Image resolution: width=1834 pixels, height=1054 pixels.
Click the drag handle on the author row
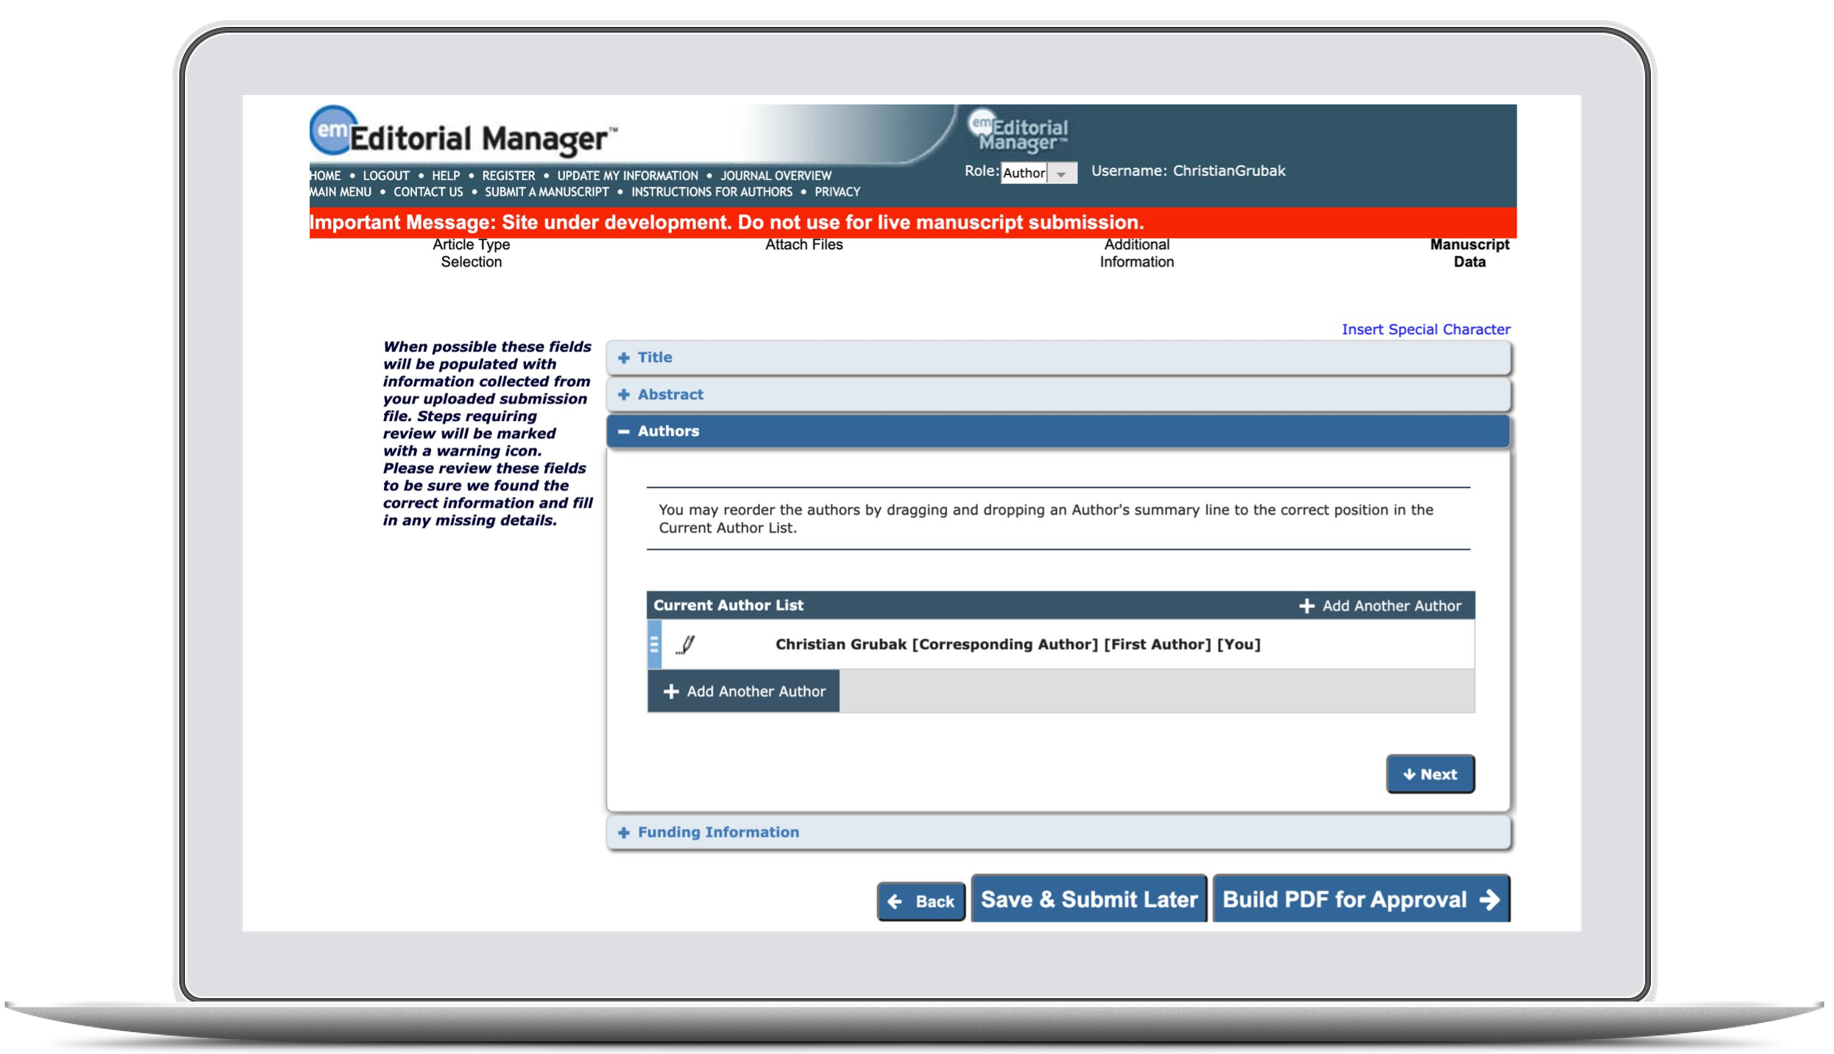point(654,645)
